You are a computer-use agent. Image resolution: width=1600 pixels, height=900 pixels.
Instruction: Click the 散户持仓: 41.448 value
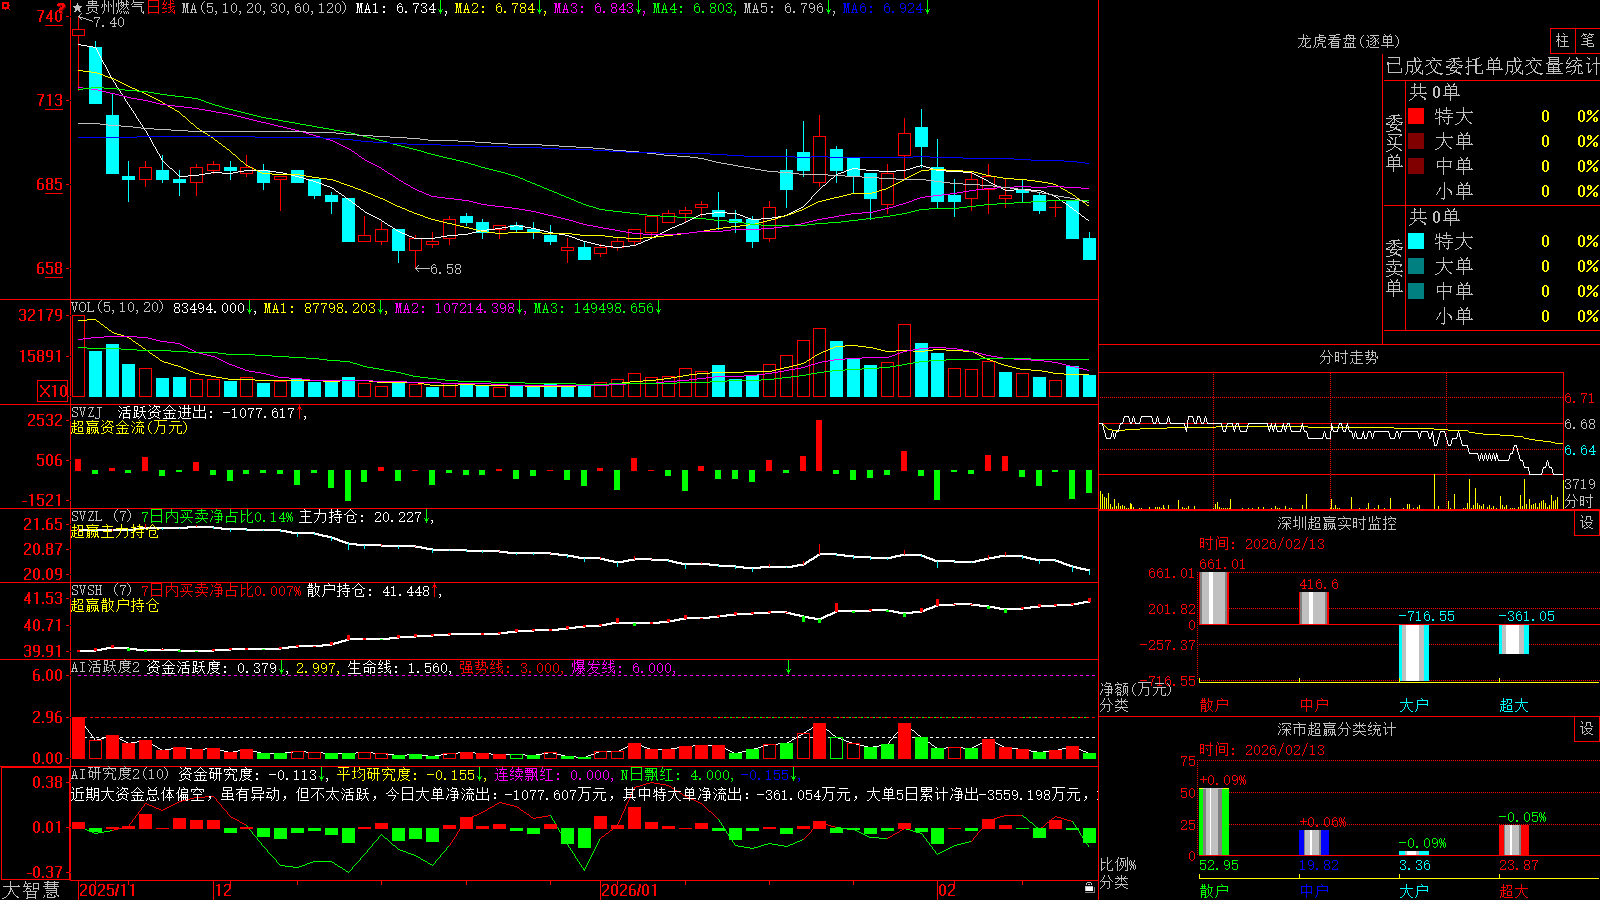tap(368, 591)
